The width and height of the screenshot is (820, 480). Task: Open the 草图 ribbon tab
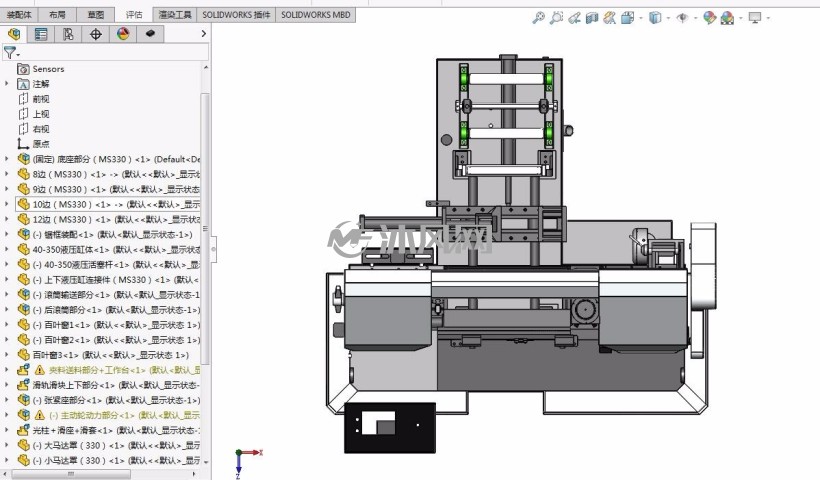point(96,15)
